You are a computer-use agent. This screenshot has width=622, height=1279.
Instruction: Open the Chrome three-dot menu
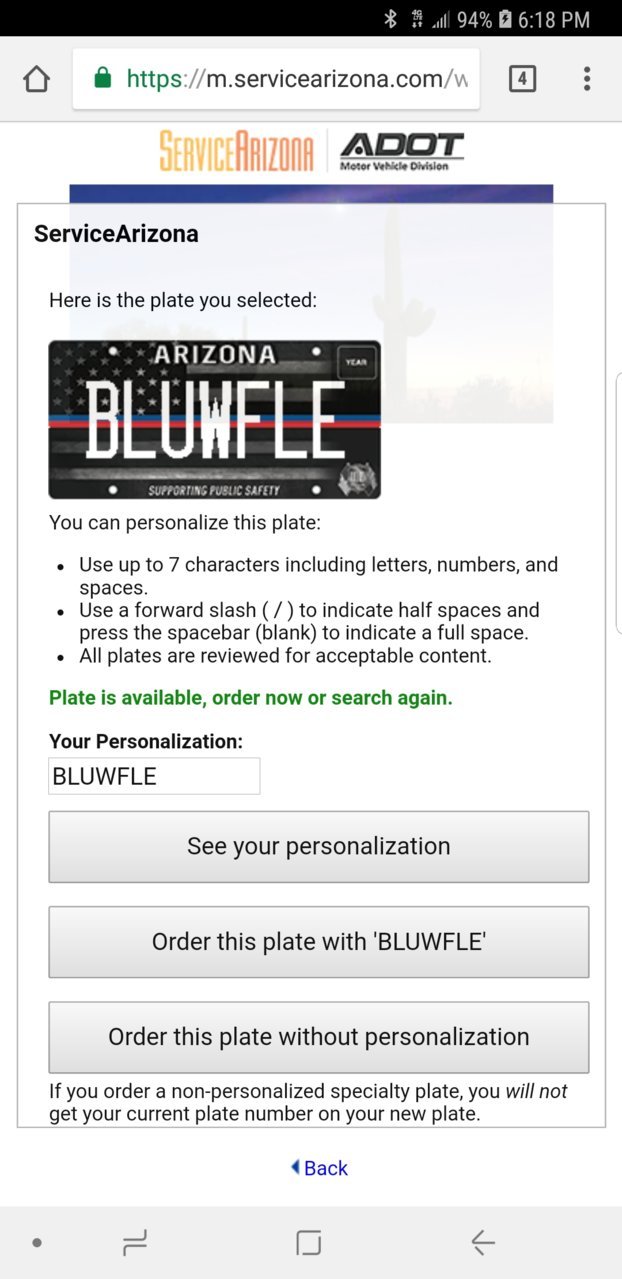tap(587, 79)
